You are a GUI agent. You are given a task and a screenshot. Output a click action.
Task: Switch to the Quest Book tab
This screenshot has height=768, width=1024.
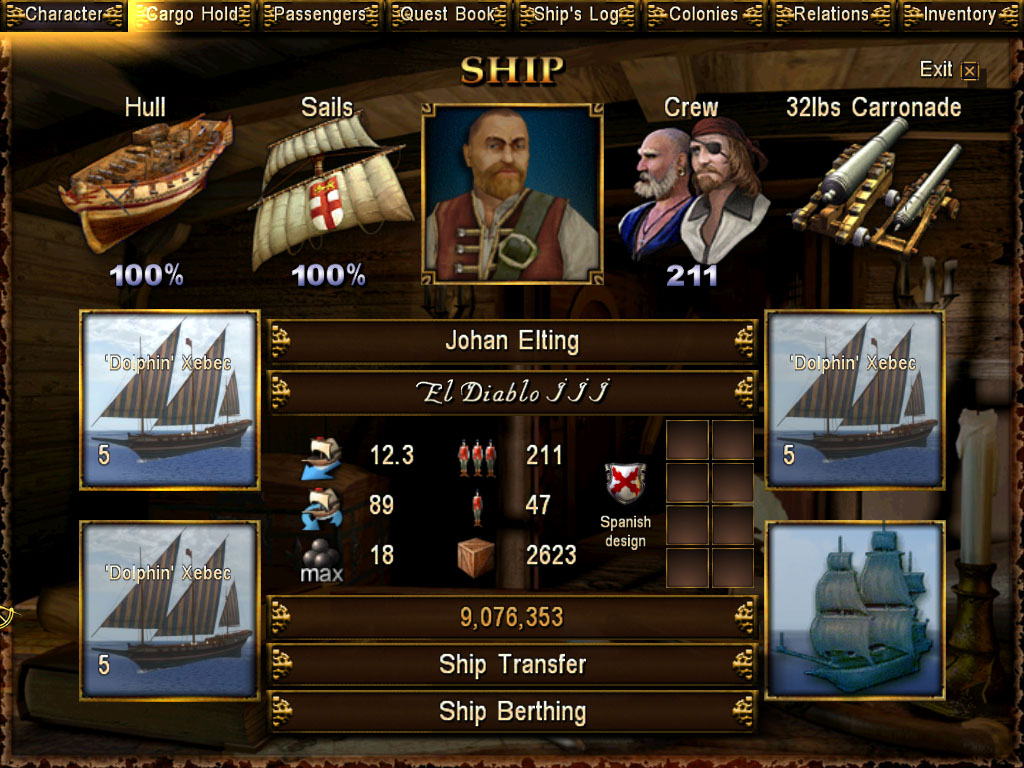click(x=448, y=14)
